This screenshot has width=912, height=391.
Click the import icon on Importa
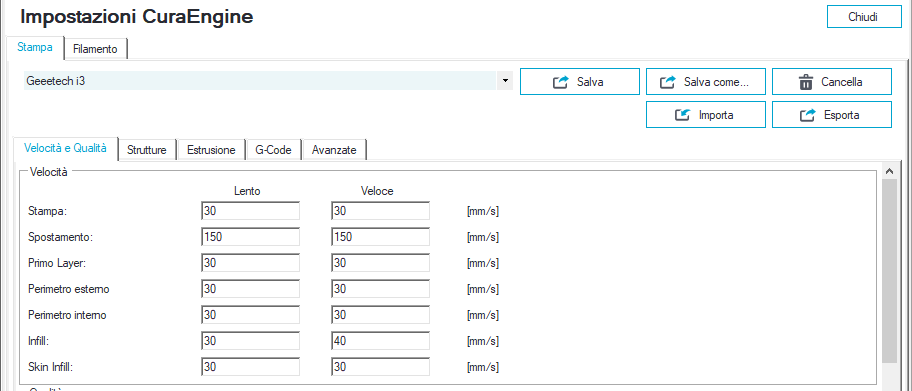(682, 115)
